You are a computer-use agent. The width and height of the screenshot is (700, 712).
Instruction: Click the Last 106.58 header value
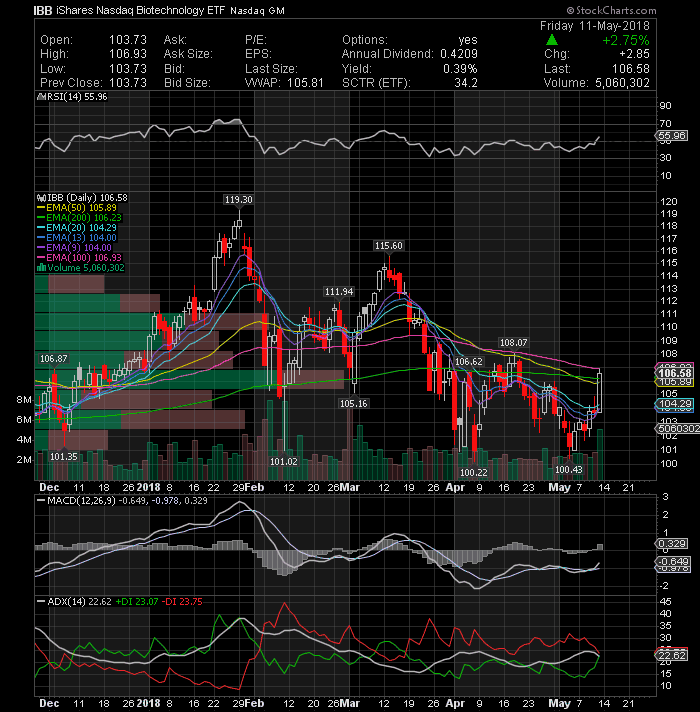click(x=631, y=69)
